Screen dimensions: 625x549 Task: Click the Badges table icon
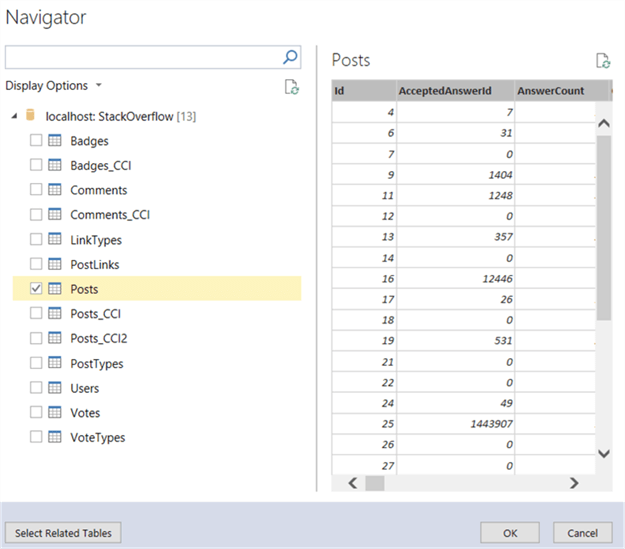point(55,140)
